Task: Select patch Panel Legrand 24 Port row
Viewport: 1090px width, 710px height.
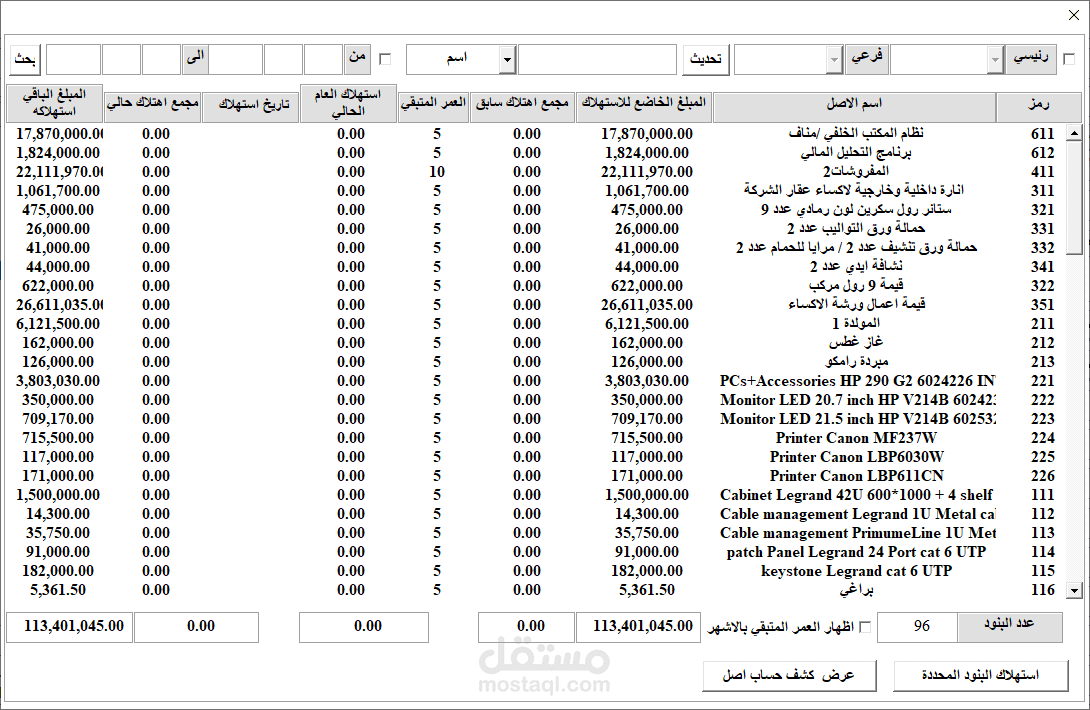Action: coord(536,552)
